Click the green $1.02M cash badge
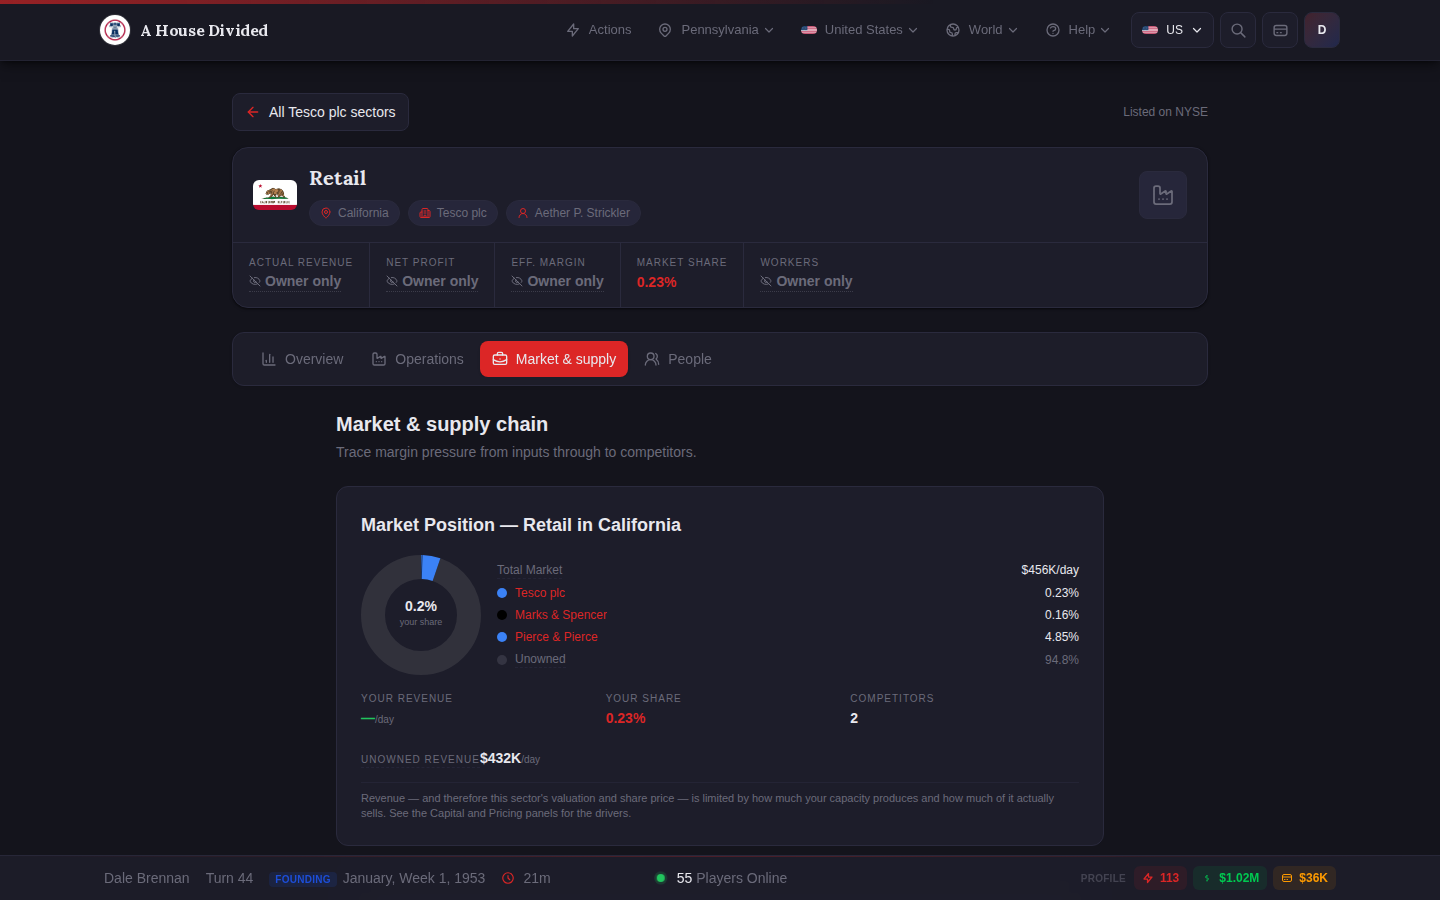Viewport: 1440px width, 900px height. 1230,878
